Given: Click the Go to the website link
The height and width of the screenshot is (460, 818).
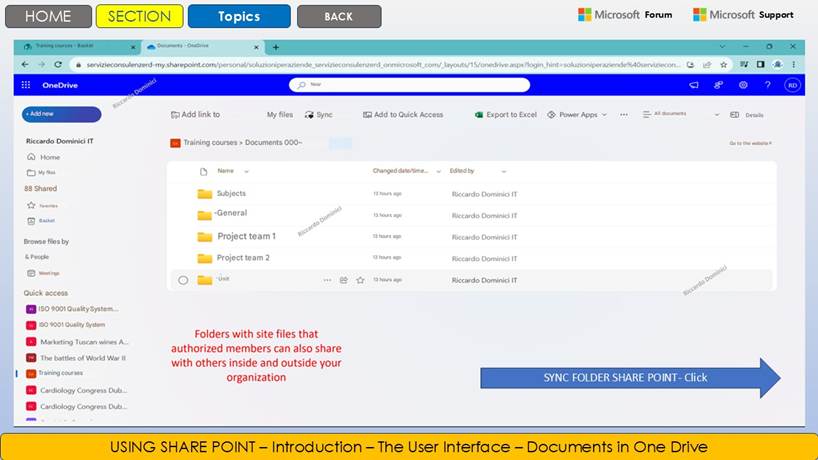Looking at the screenshot, I should tap(750, 143).
